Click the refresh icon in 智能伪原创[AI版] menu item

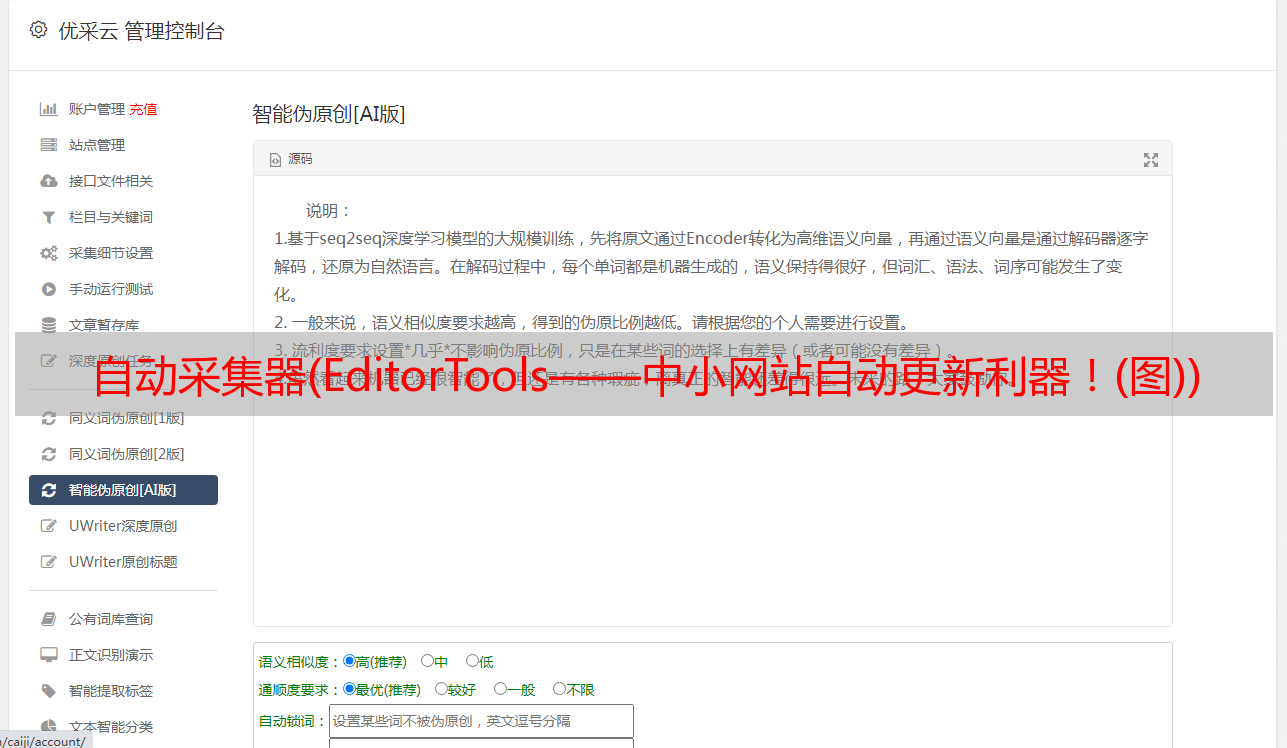48,490
